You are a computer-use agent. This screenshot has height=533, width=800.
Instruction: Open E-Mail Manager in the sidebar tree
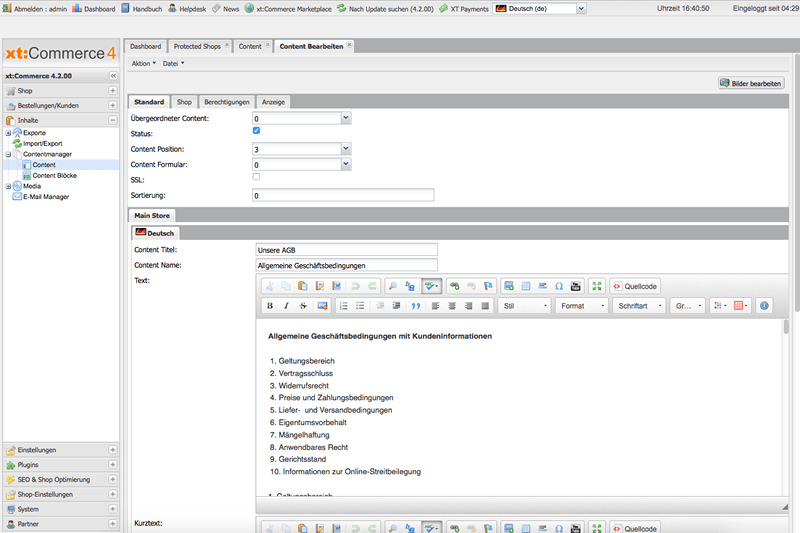46,196
